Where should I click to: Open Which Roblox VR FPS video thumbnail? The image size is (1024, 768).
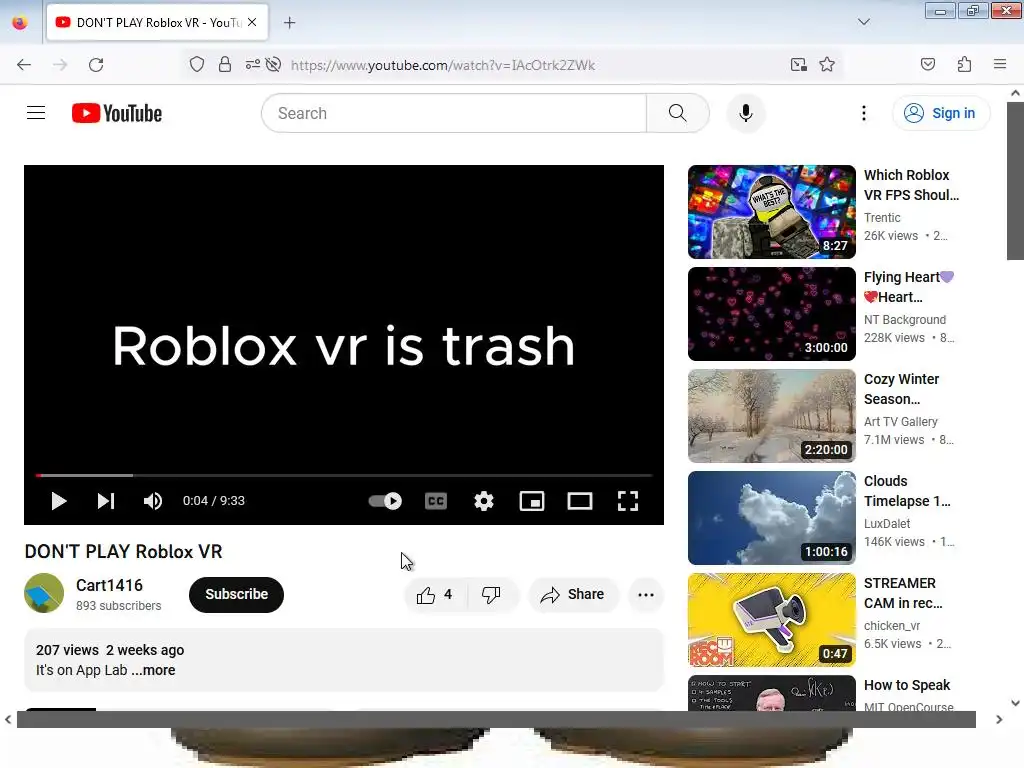pyautogui.click(x=772, y=212)
